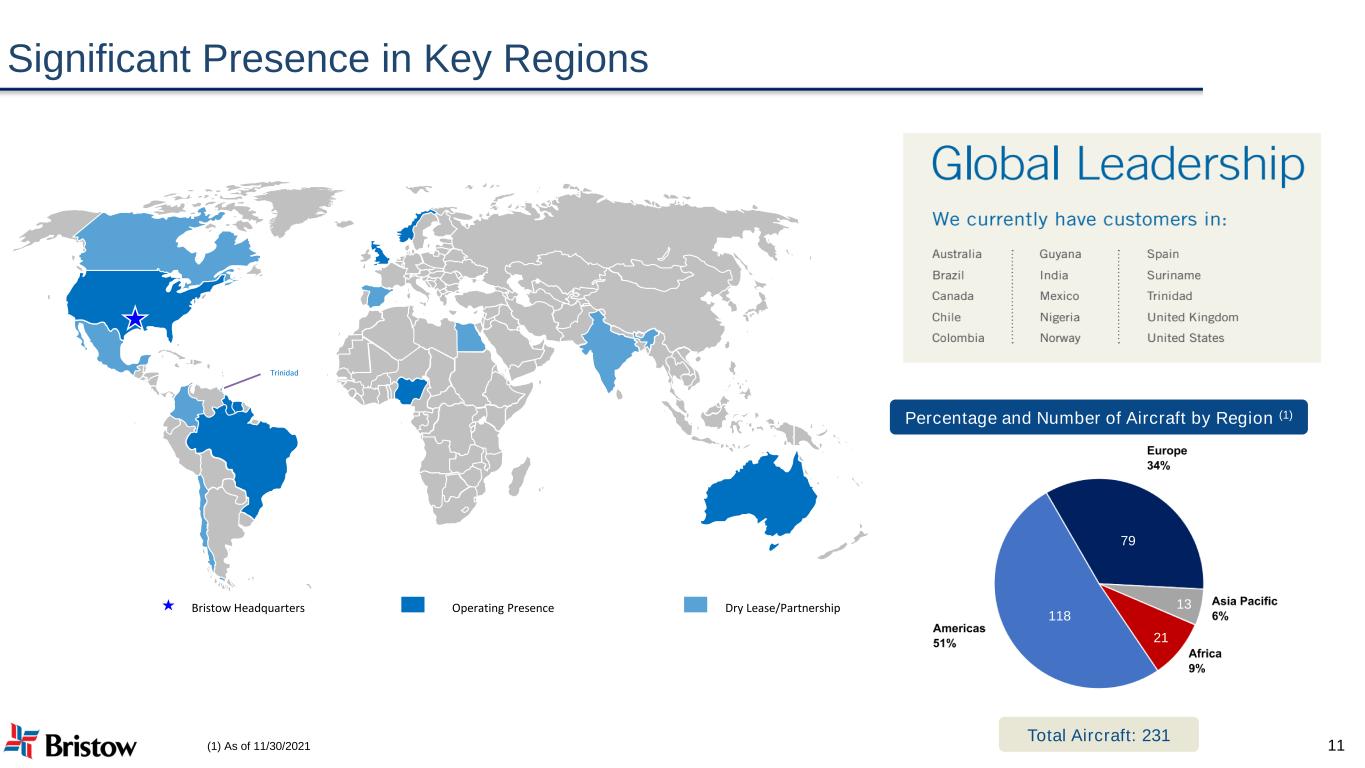Select United Kingdom in the customers list
The height and width of the screenshot is (768, 1365).
(1192, 317)
